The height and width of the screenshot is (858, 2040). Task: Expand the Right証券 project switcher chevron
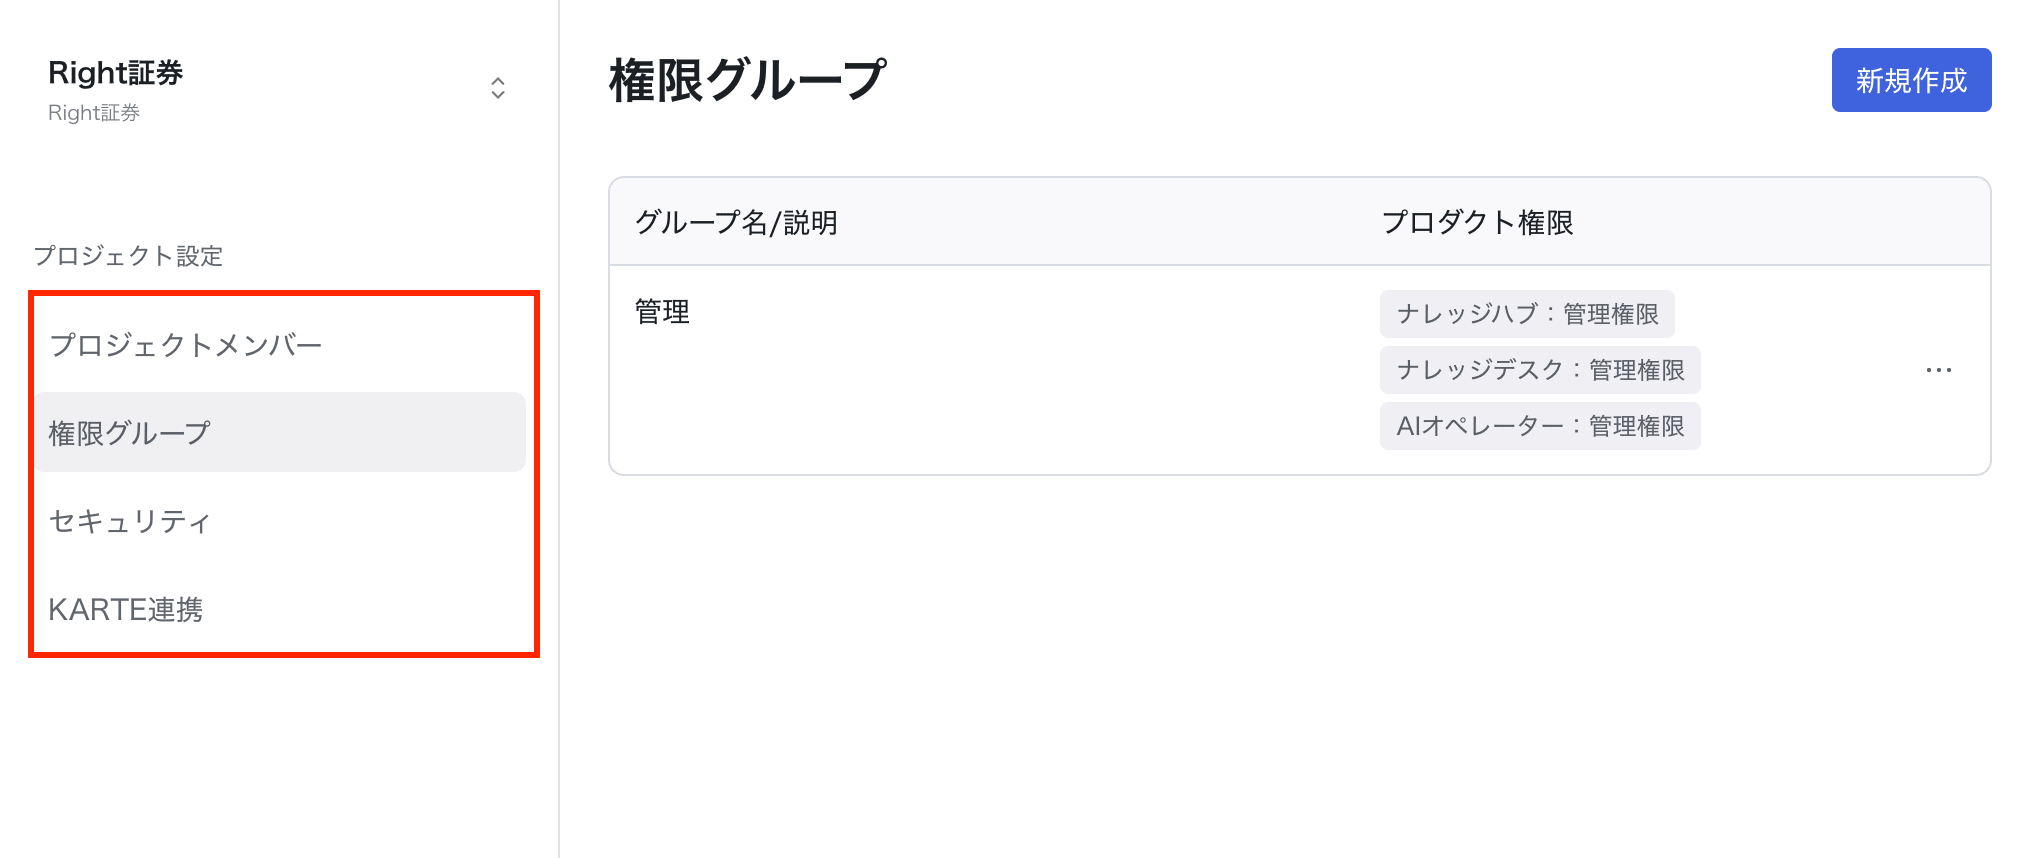coord(498,88)
